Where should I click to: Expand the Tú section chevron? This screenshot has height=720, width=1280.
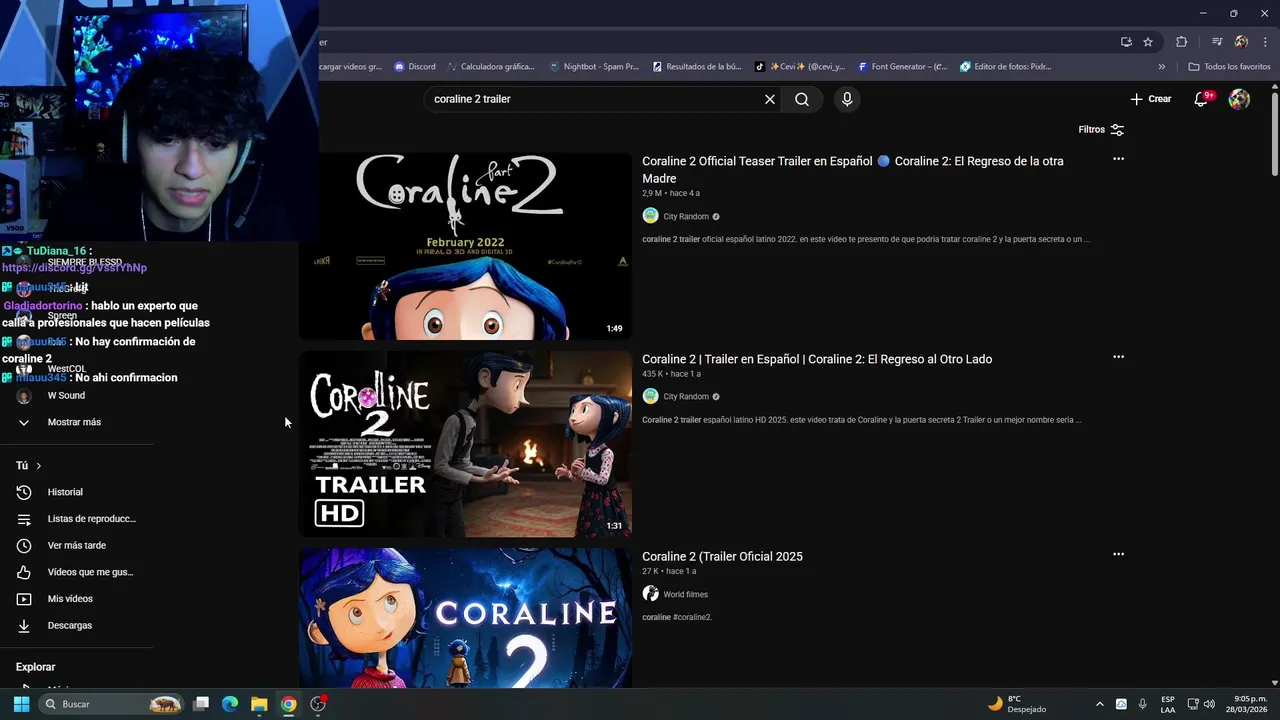point(39,466)
